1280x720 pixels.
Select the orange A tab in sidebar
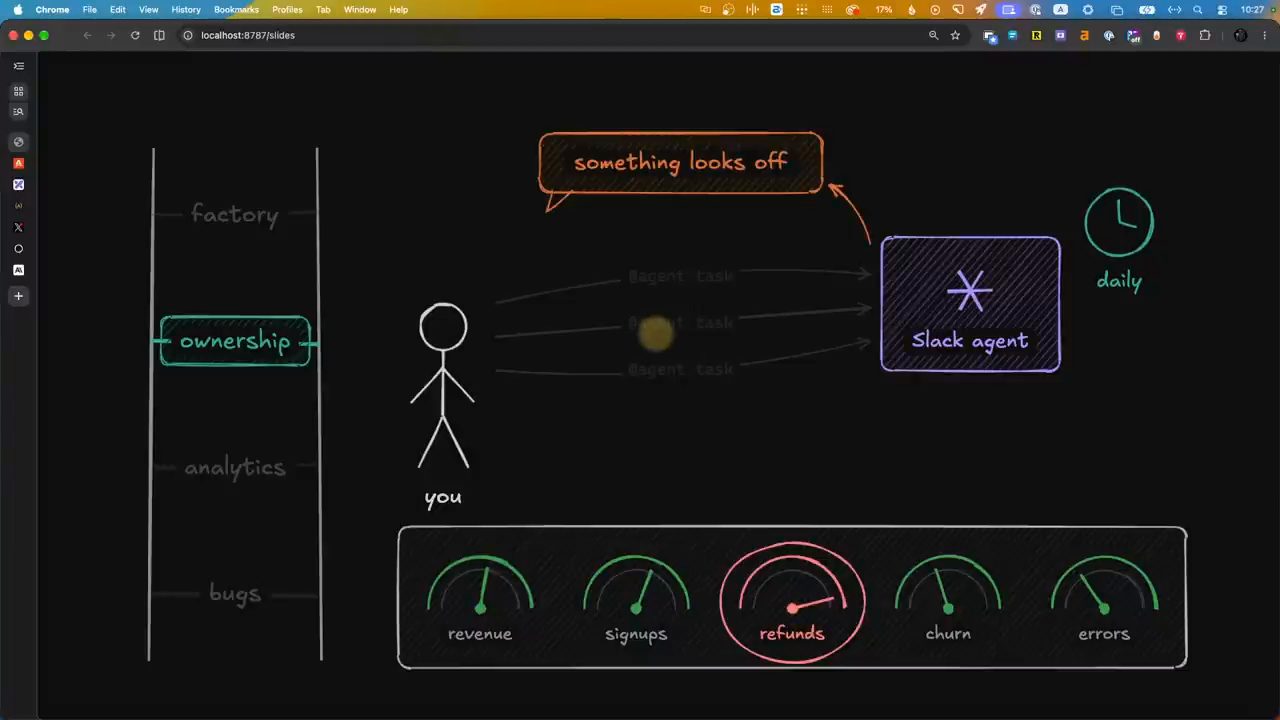(18, 163)
